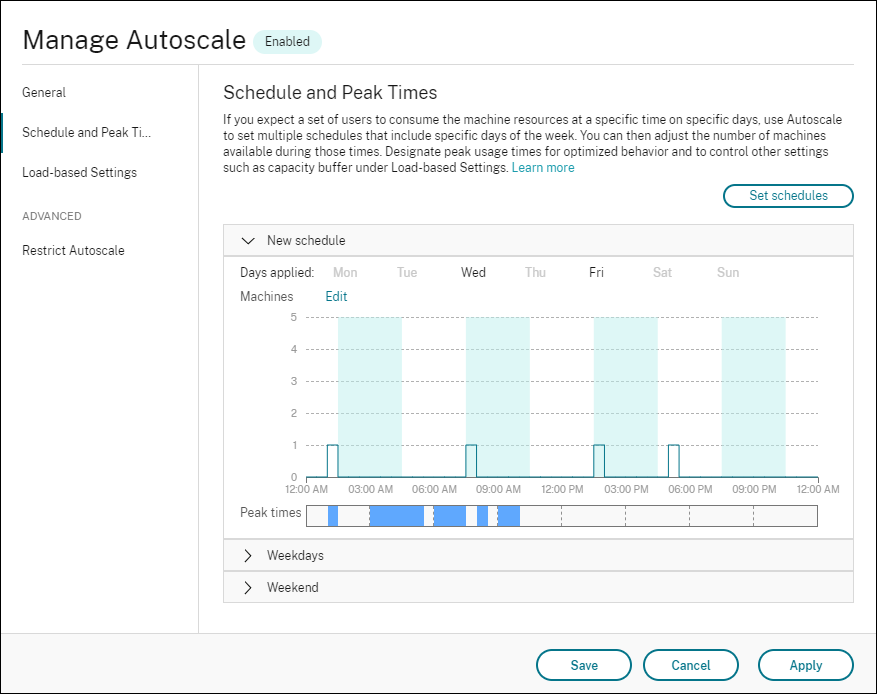Open the Restrict Autoscale page
Image resolution: width=877 pixels, height=694 pixels.
coord(74,250)
